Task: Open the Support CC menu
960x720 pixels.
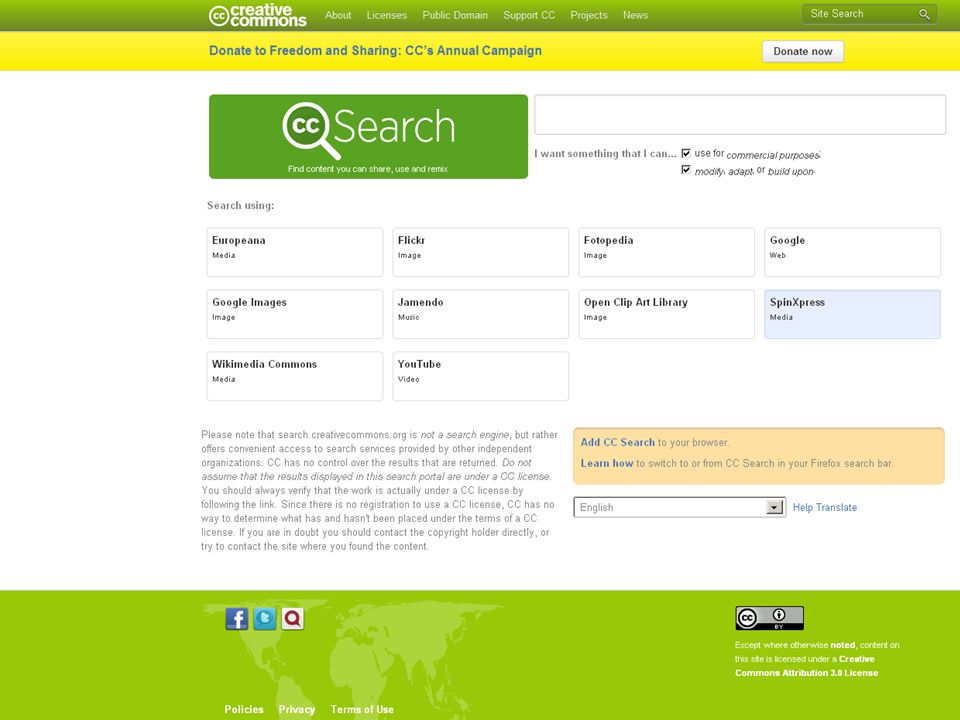Action: (529, 15)
